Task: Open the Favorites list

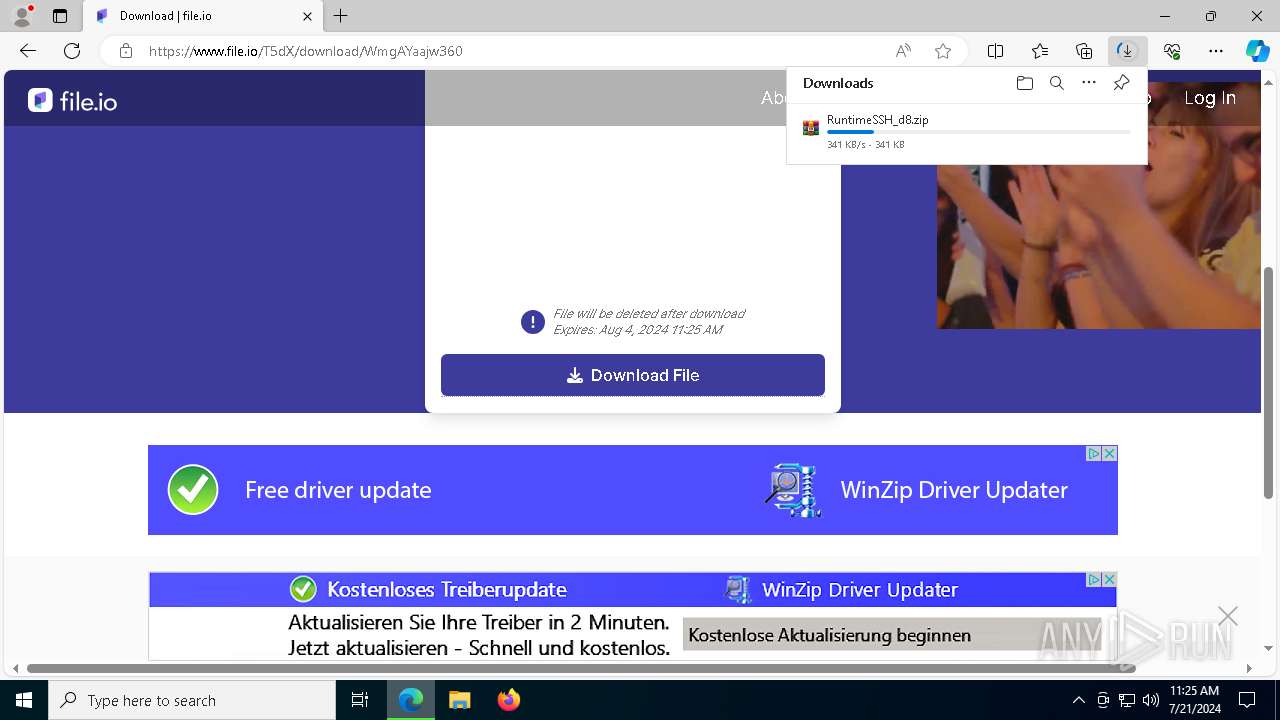Action: tap(1040, 51)
